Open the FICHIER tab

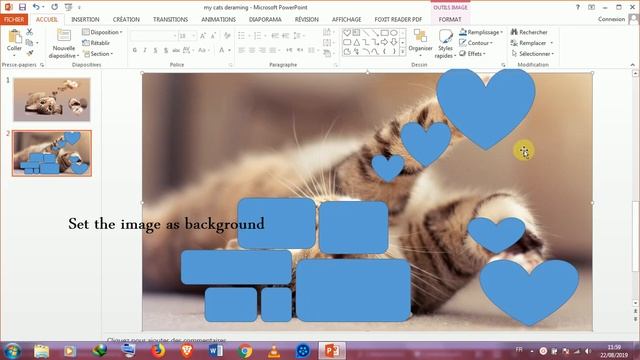tap(14, 19)
